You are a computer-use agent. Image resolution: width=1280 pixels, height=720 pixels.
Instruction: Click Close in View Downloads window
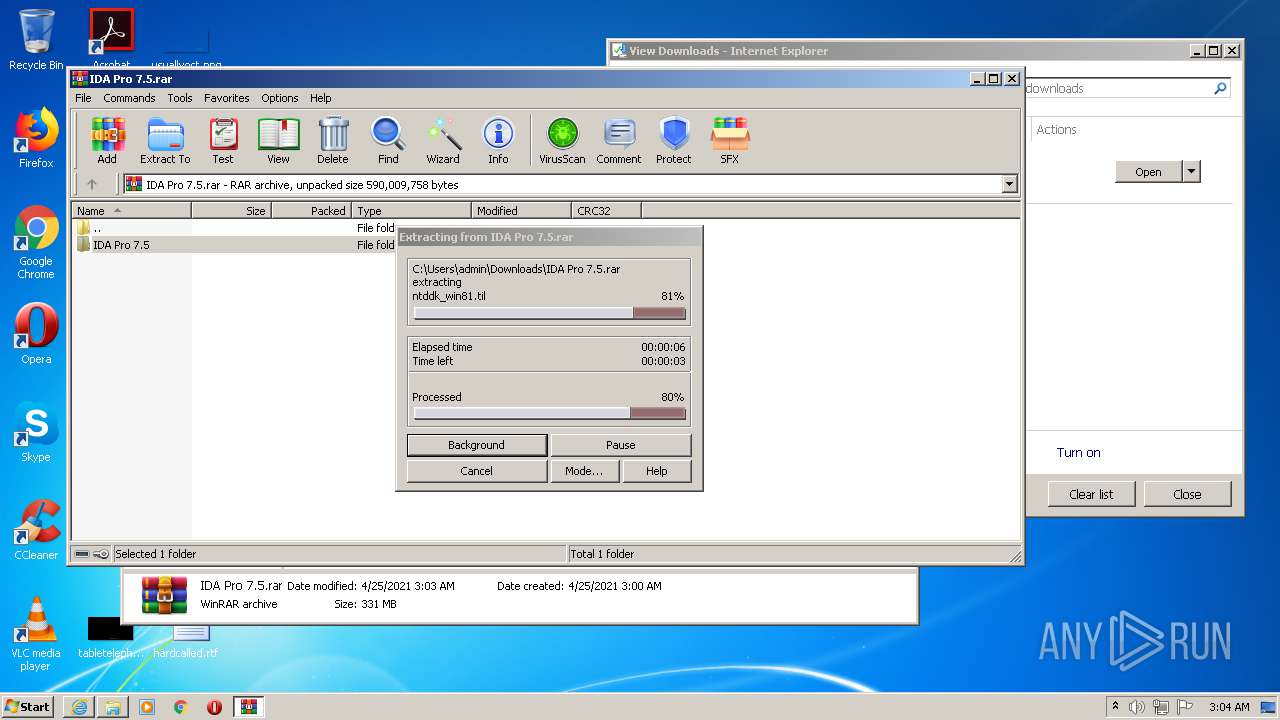[x=1187, y=494]
